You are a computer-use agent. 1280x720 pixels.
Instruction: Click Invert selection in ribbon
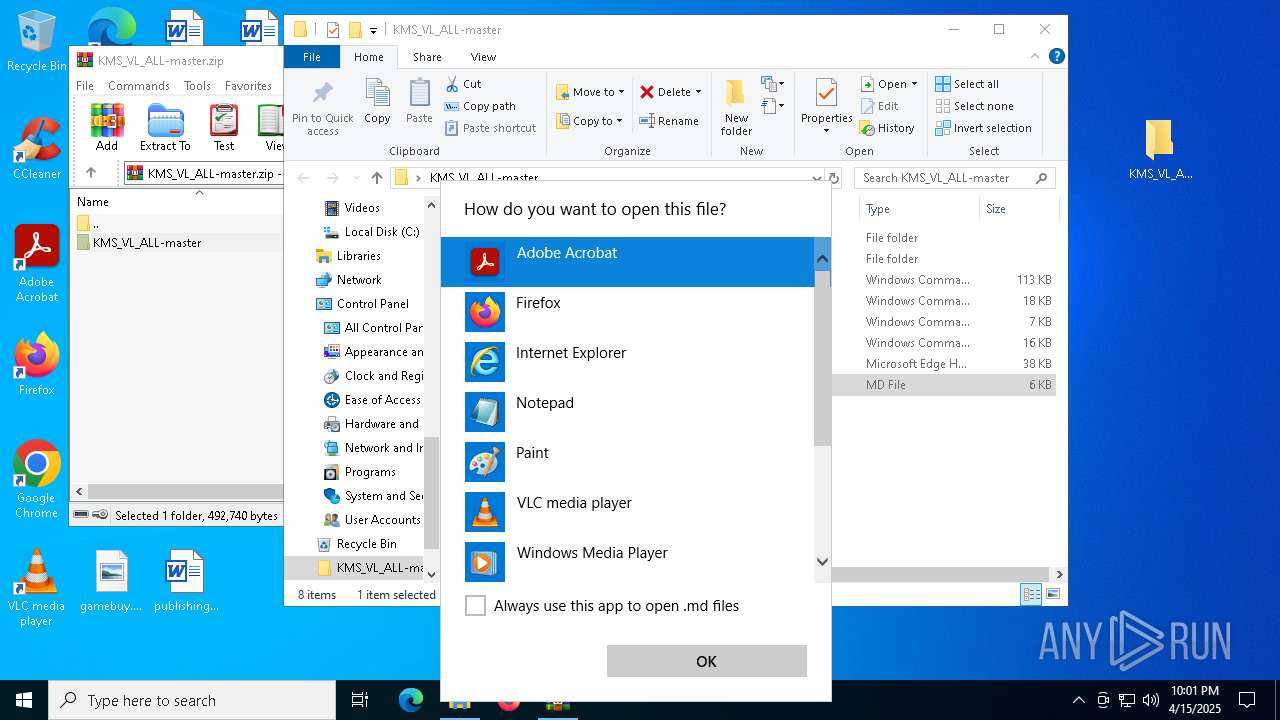(x=983, y=128)
